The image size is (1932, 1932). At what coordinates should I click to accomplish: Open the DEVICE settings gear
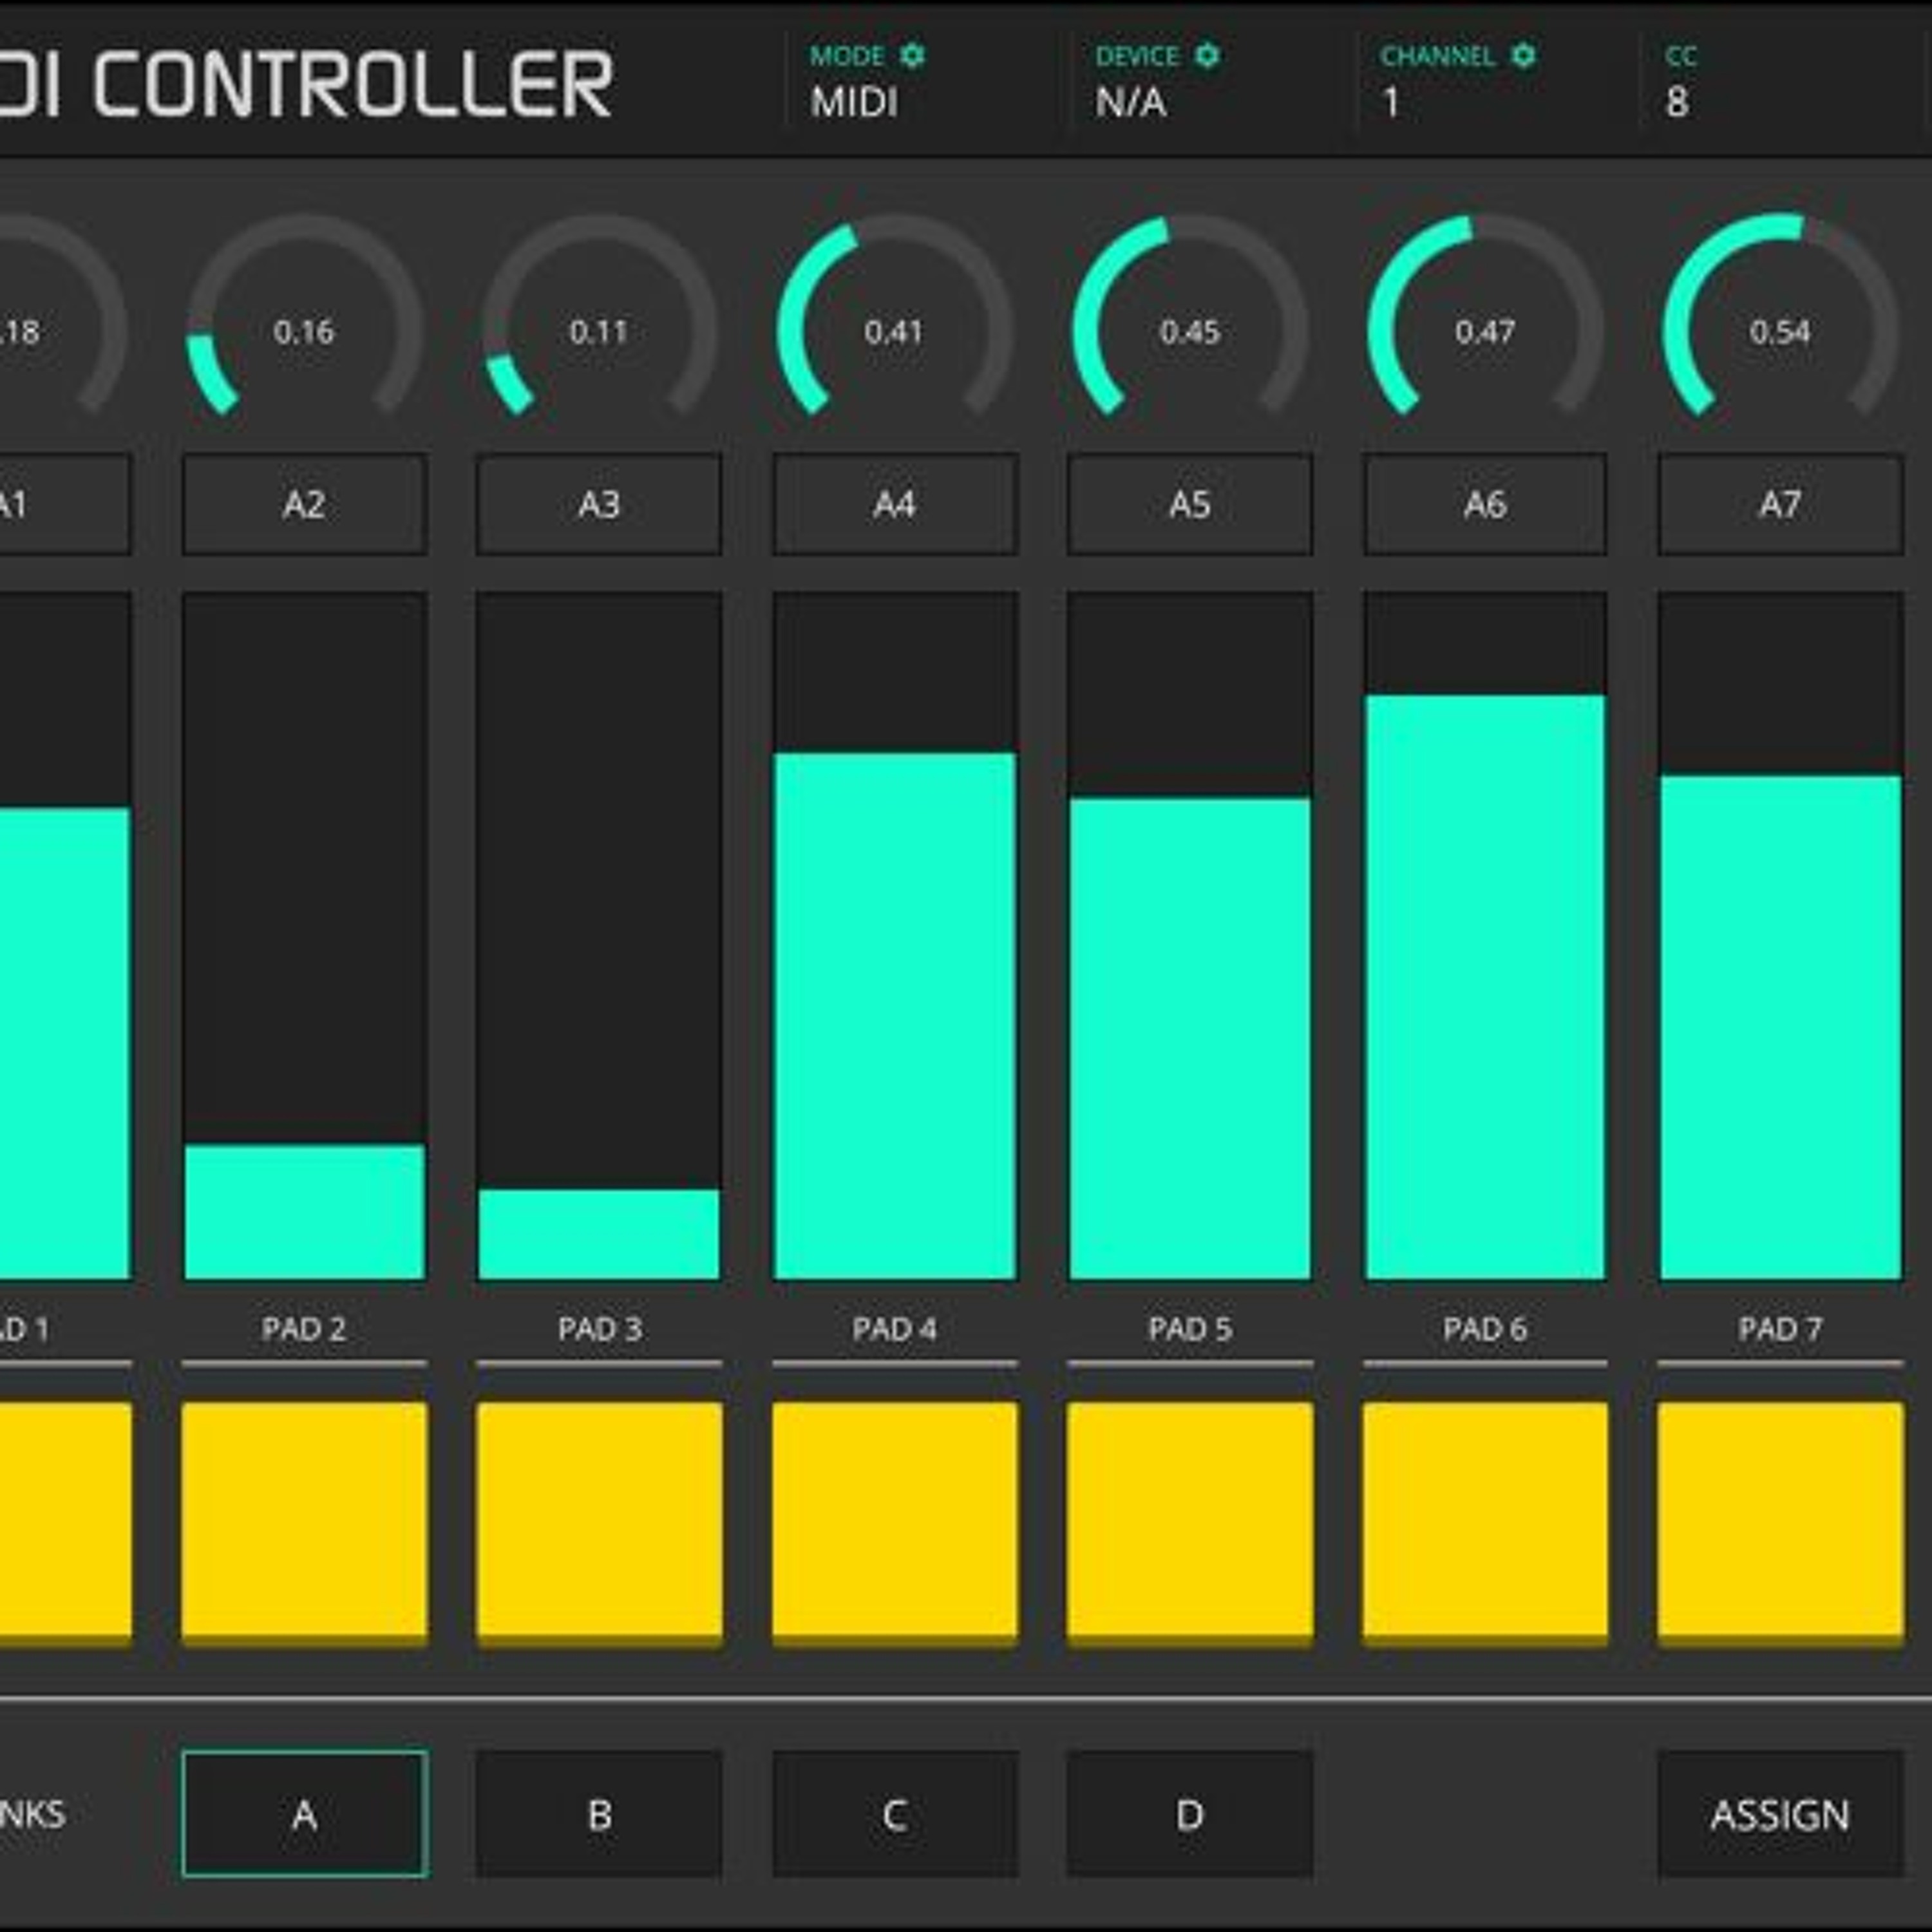1207,56
